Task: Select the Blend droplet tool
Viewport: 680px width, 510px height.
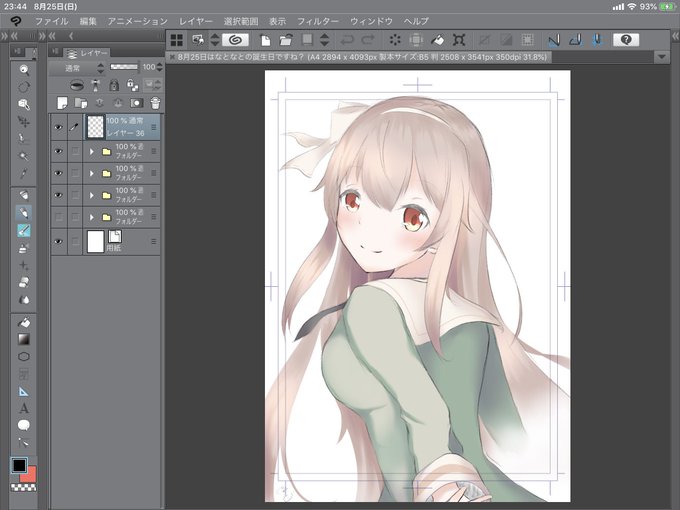Action: [x=24, y=300]
